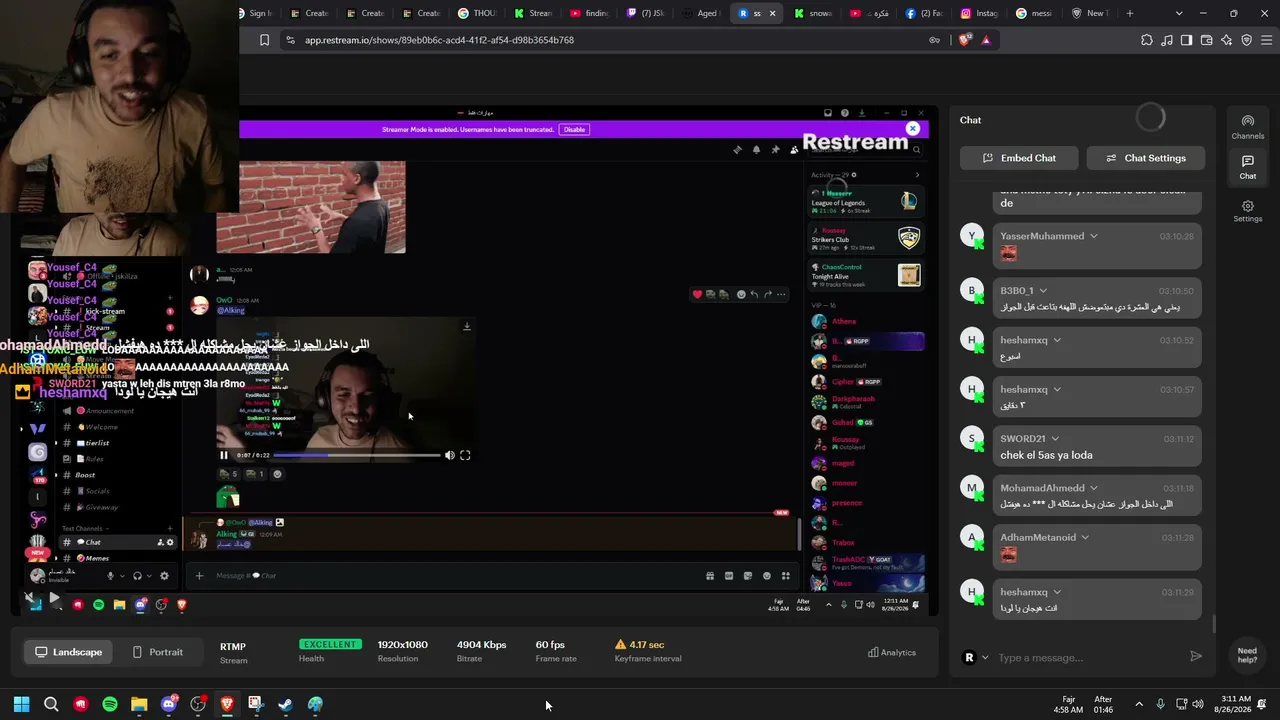1280x720 pixels.
Task: Toggle fullscreen on the Discord video
Action: (465, 455)
